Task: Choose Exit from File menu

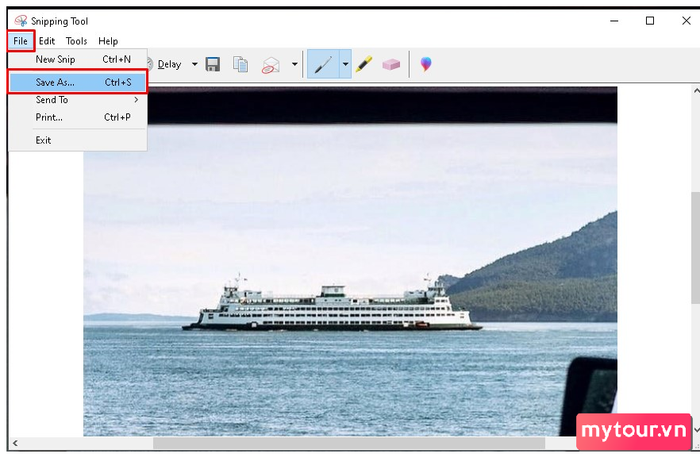Action: pos(78,140)
